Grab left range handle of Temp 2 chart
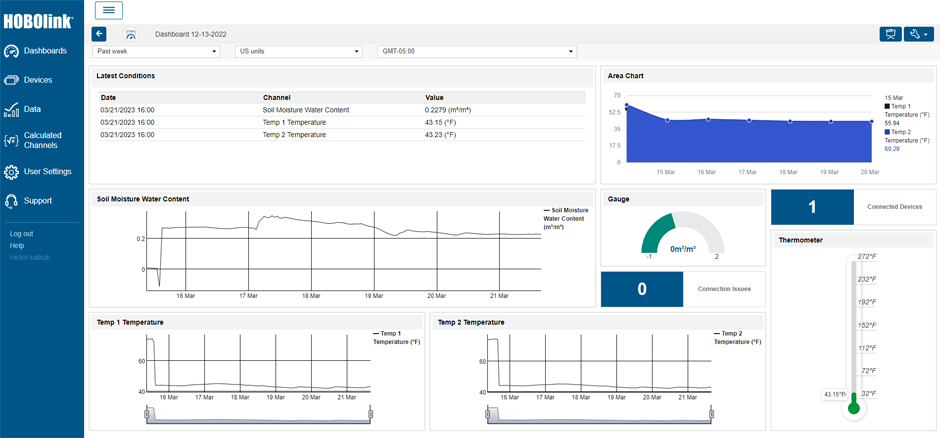This screenshot has width=940, height=438. 486,413
